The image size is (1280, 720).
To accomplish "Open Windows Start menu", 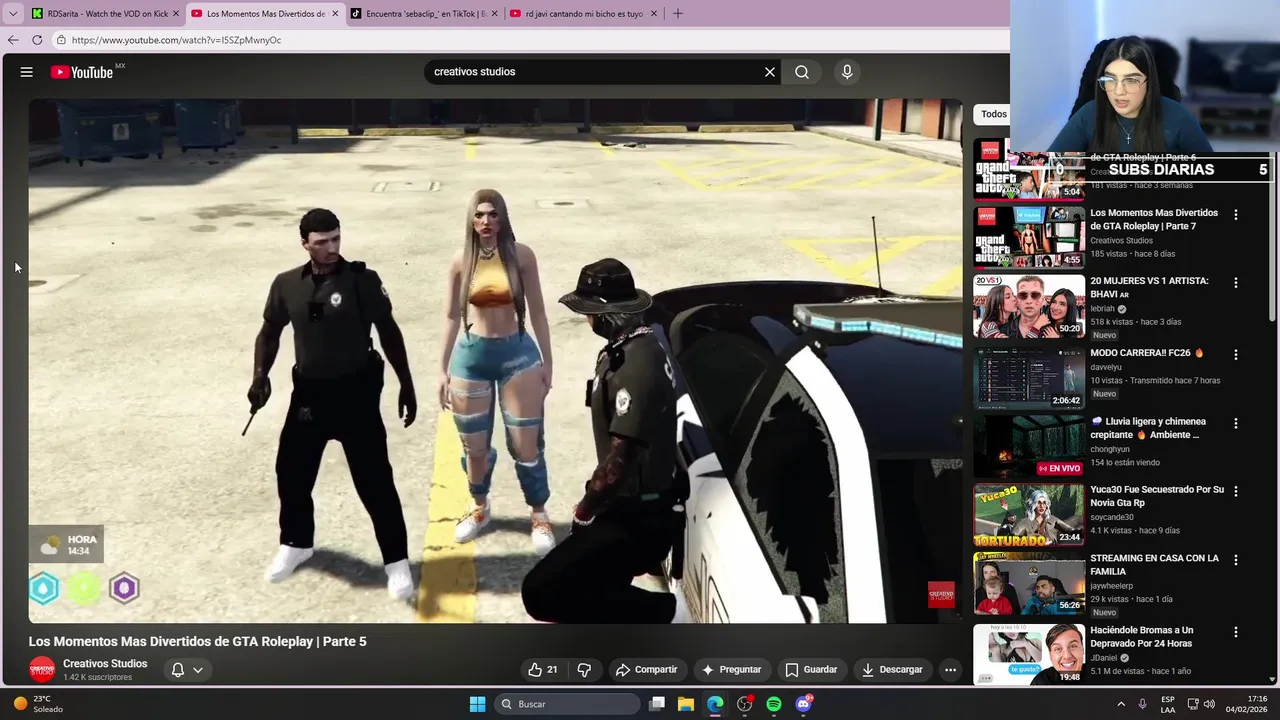I will 477,704.
